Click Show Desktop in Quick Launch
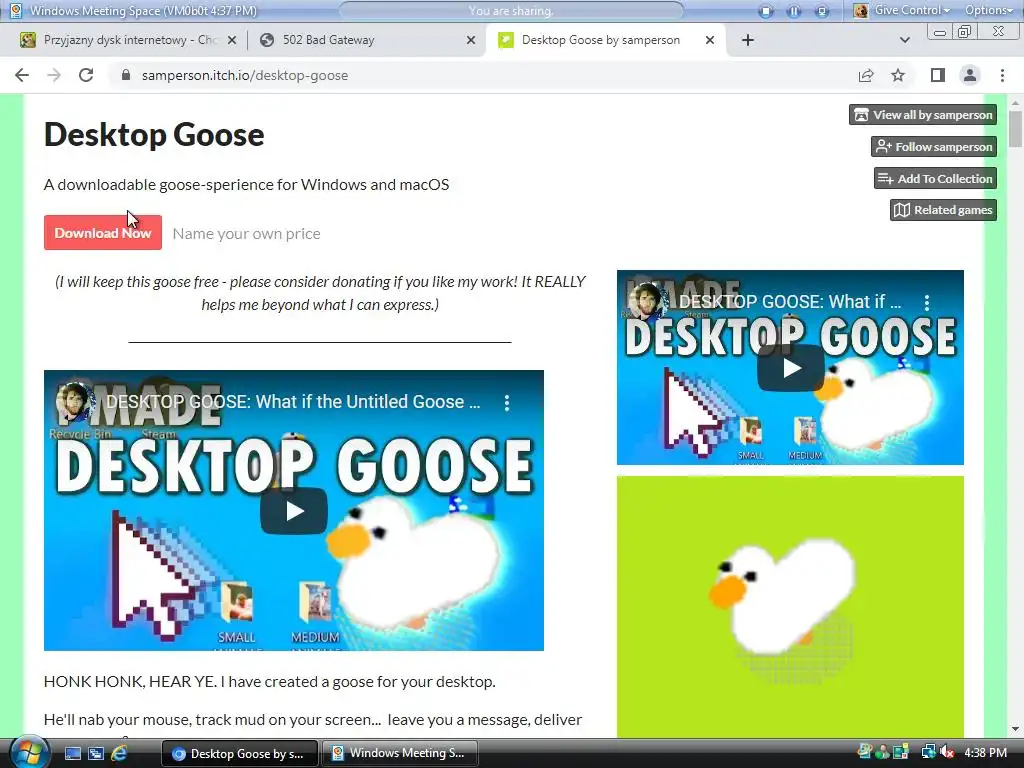The width and height of the screenshot is (1024, 768). (72, 754)
